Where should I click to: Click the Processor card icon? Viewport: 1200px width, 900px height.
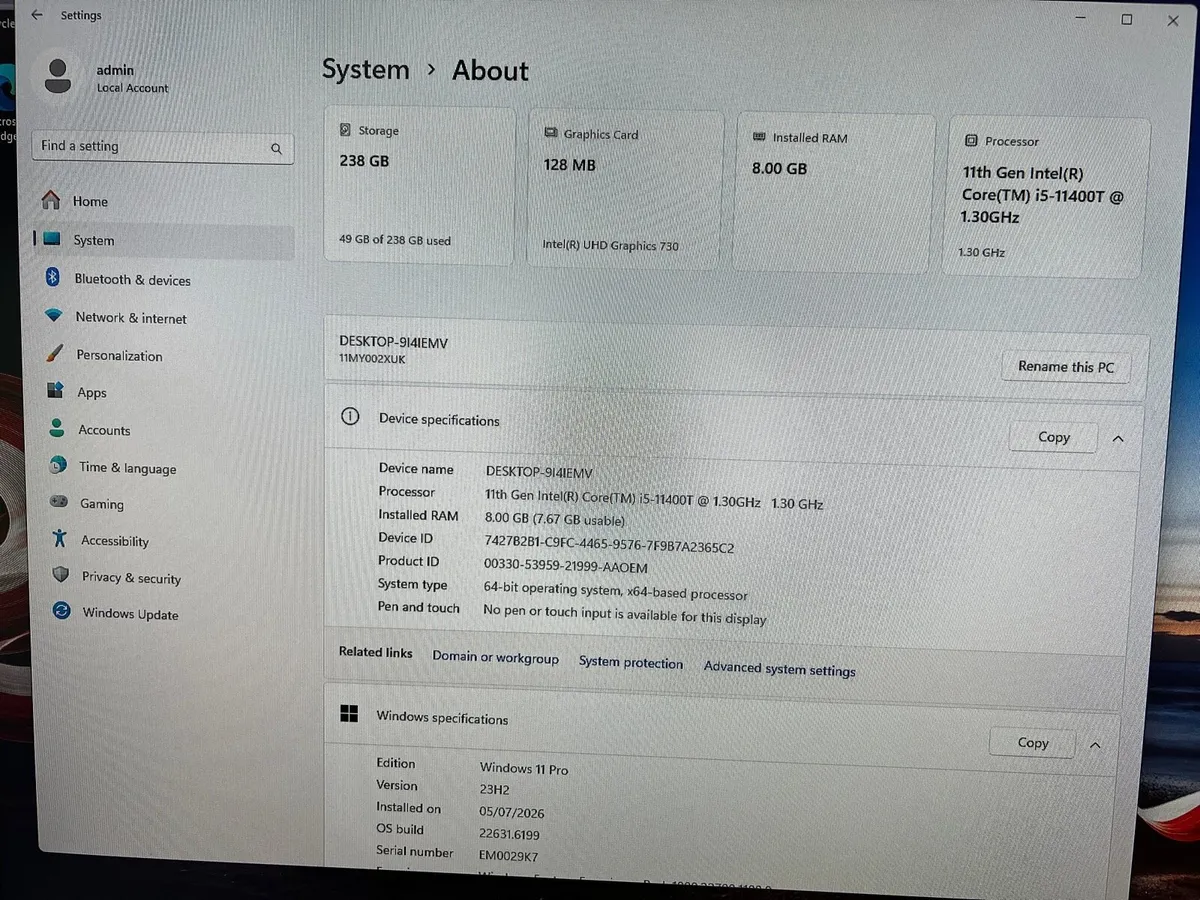[971, 141]
